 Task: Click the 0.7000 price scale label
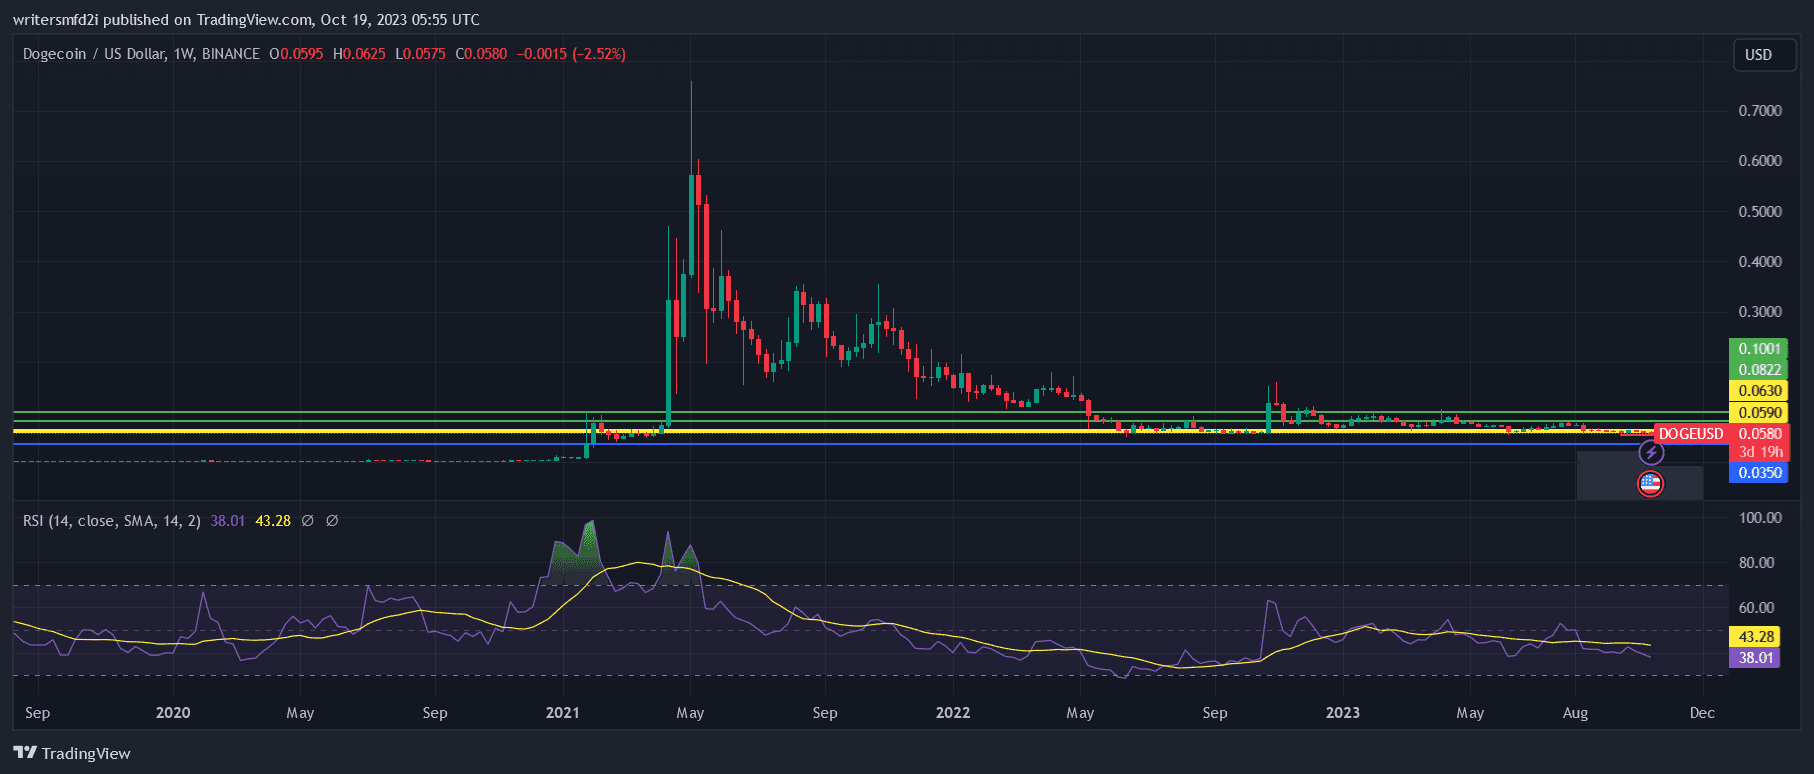click(1760, 111)
